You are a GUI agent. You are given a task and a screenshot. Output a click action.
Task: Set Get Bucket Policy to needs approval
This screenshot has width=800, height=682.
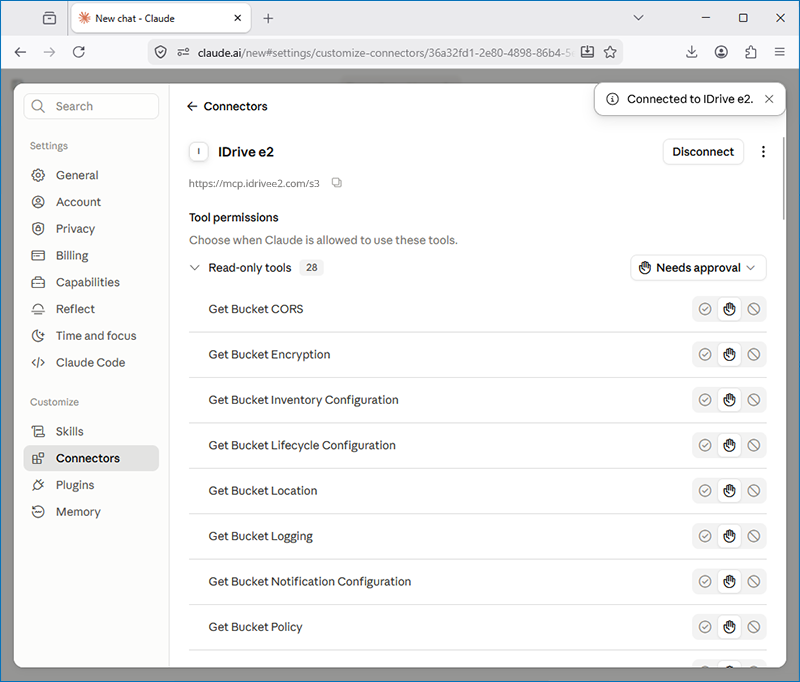click(x=730, y=627)
